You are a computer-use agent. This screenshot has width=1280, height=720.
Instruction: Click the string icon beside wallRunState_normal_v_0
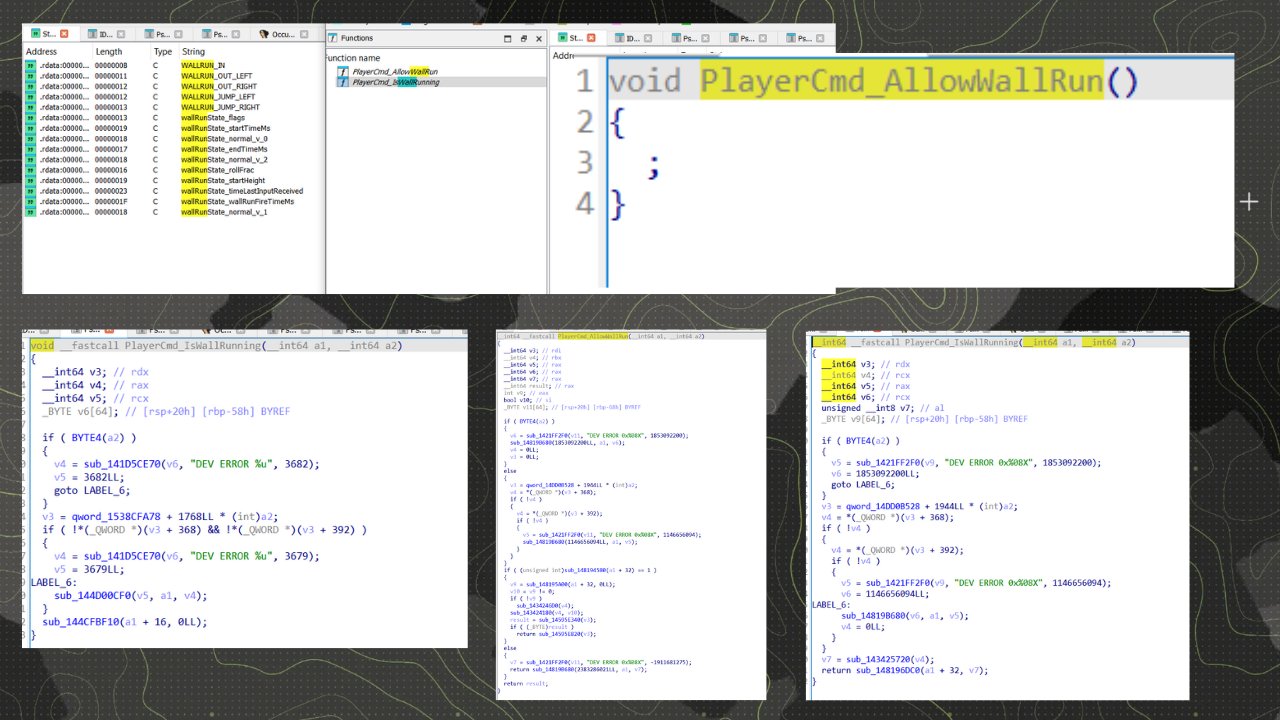[x=30, y=138]
